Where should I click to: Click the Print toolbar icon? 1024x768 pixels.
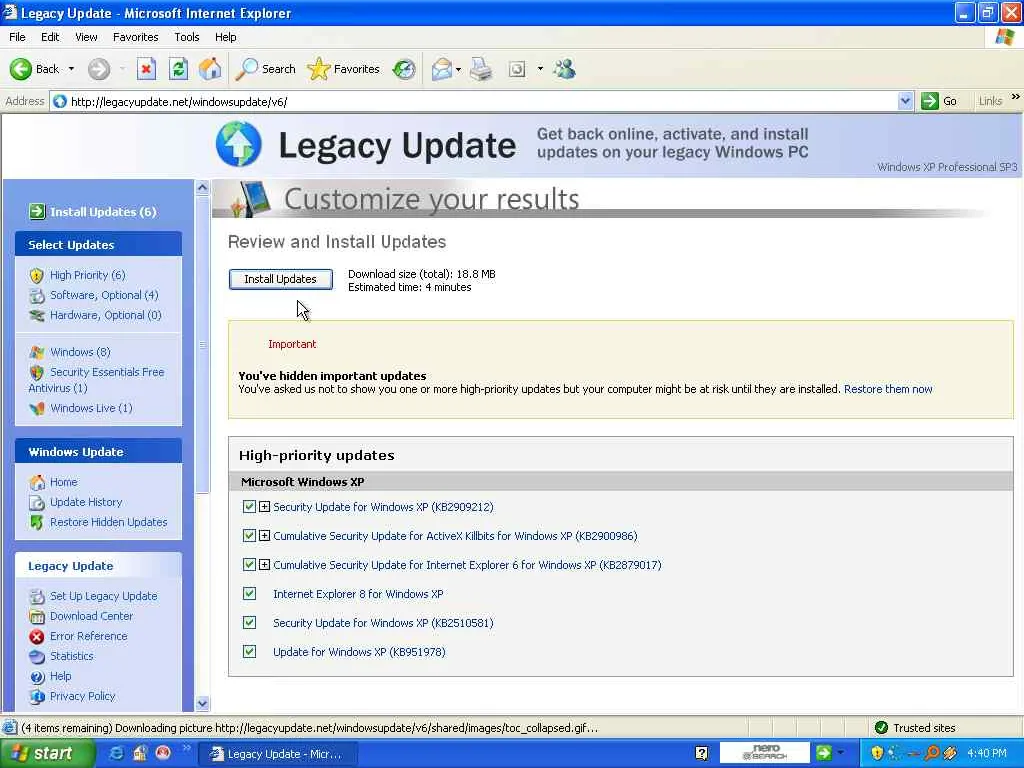pos(481,69)
